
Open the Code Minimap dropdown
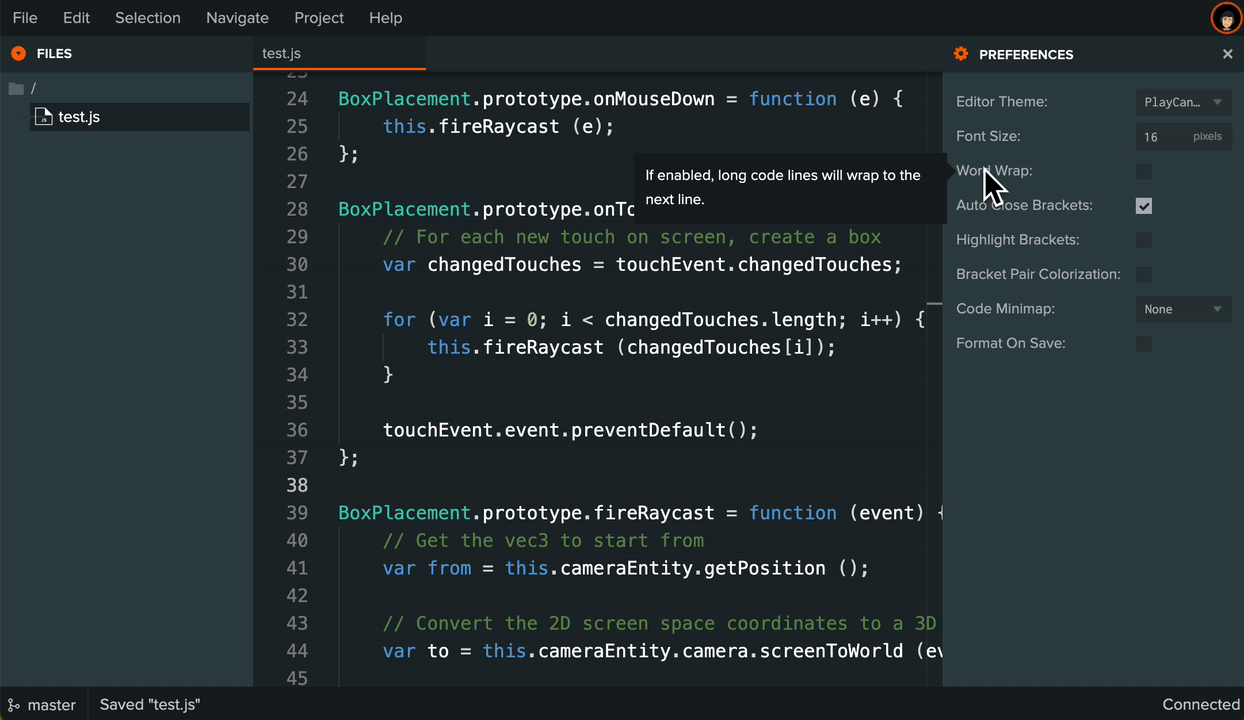click(1183, 309)
